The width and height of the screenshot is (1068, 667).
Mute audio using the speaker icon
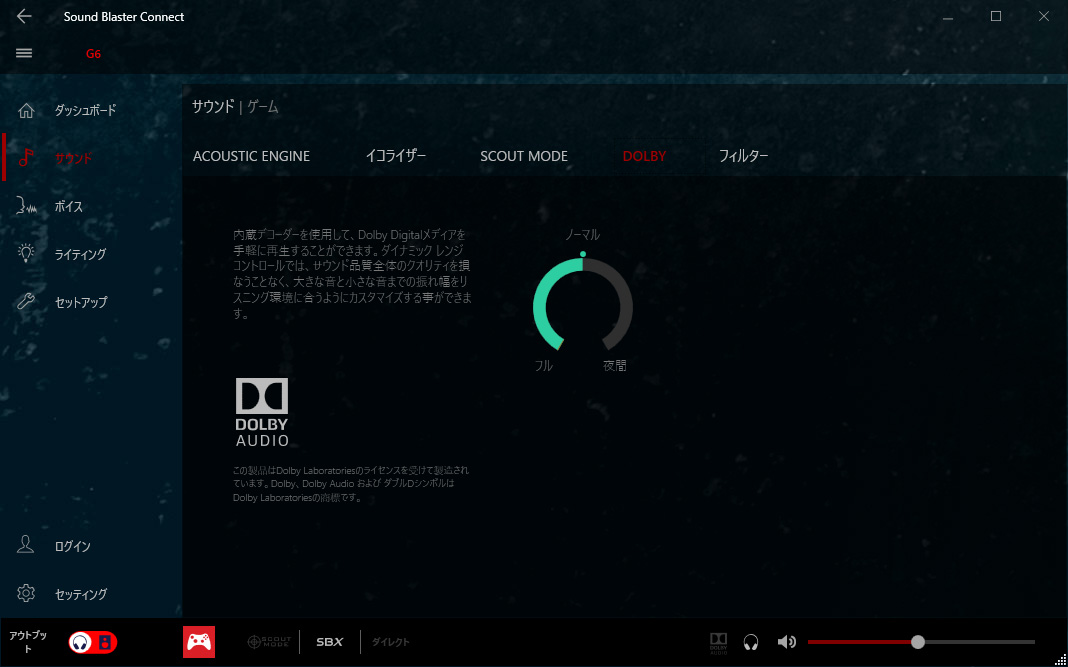click(x=787, y=642)
